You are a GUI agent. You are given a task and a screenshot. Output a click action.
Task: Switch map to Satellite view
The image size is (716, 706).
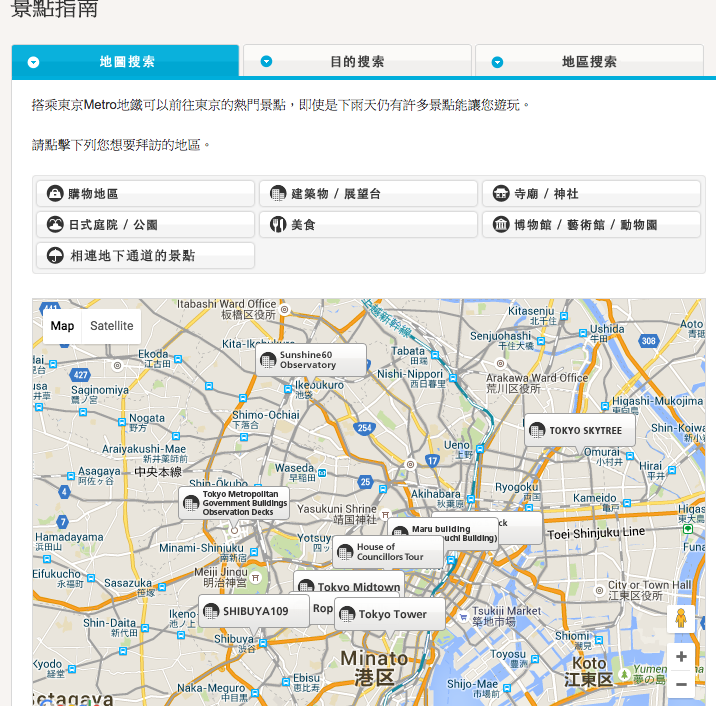point(111,326)
